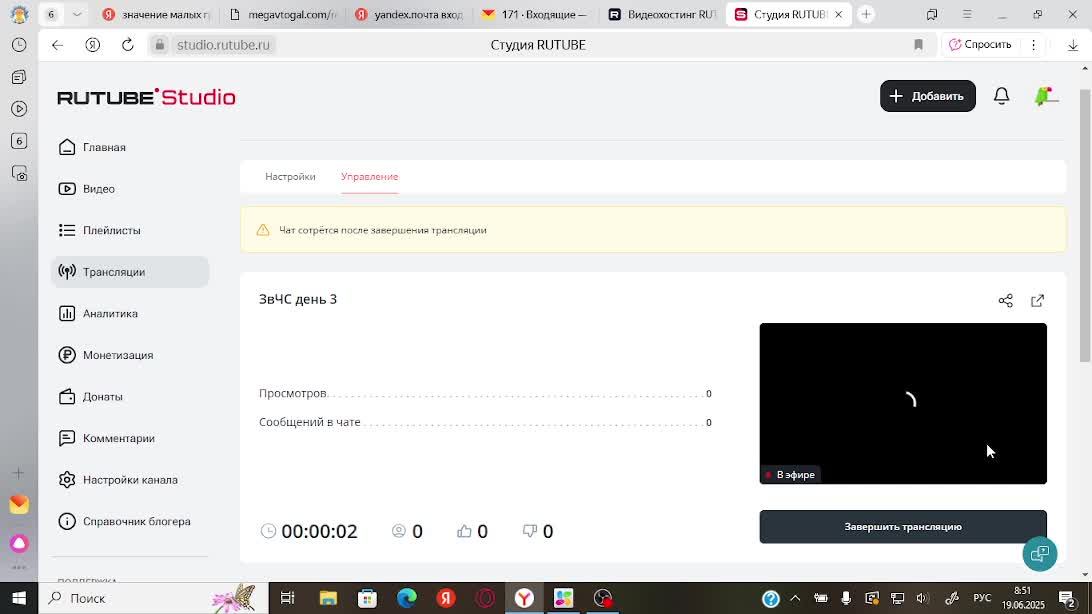Click the page vertical scrollbar
Screen dimensions: 1092x614
(1085, 226)
